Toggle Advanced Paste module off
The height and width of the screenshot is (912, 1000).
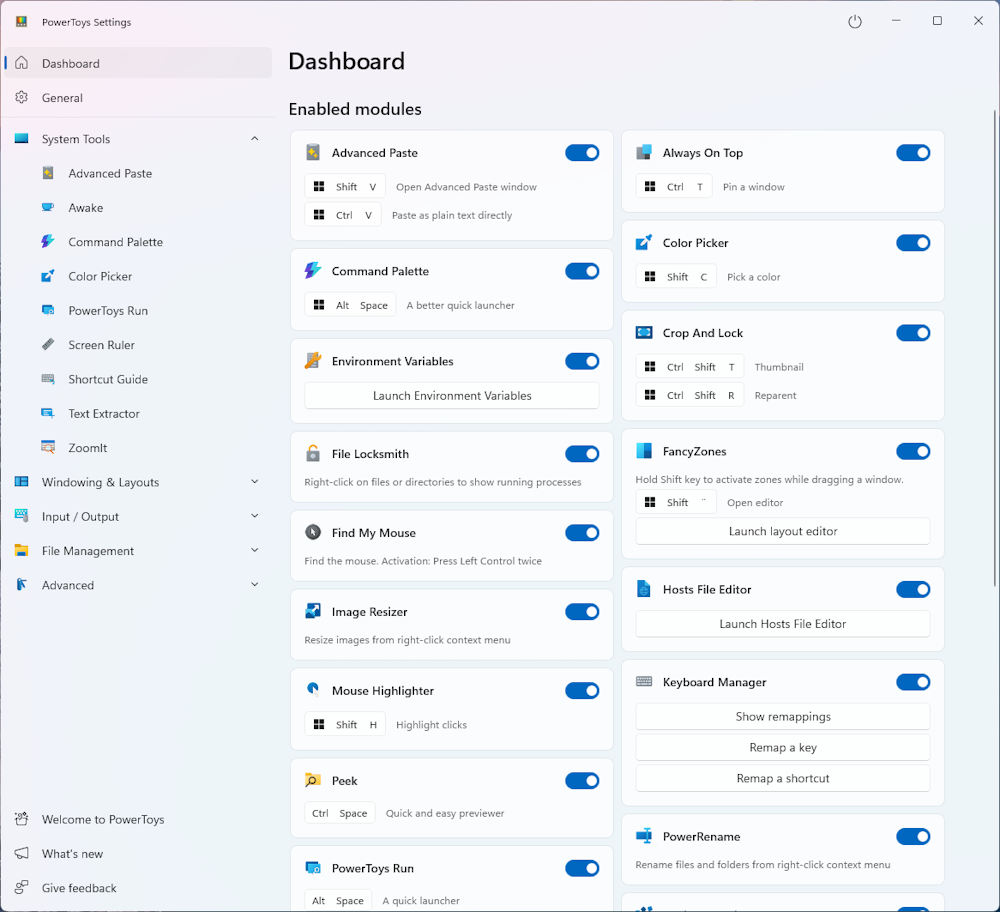click(582, 152)
